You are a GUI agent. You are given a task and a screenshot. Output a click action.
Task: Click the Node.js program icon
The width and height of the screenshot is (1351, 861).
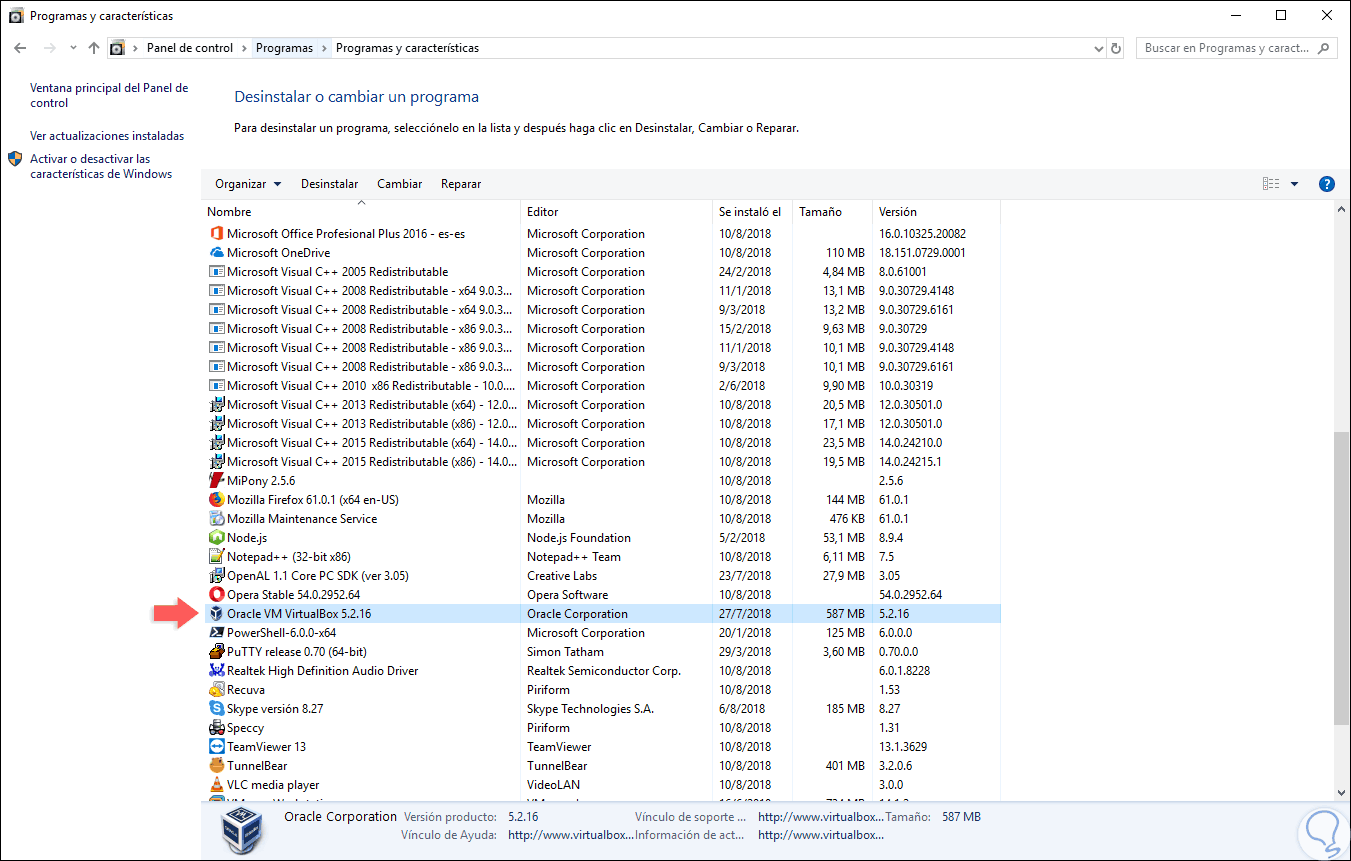click(216, 538)
